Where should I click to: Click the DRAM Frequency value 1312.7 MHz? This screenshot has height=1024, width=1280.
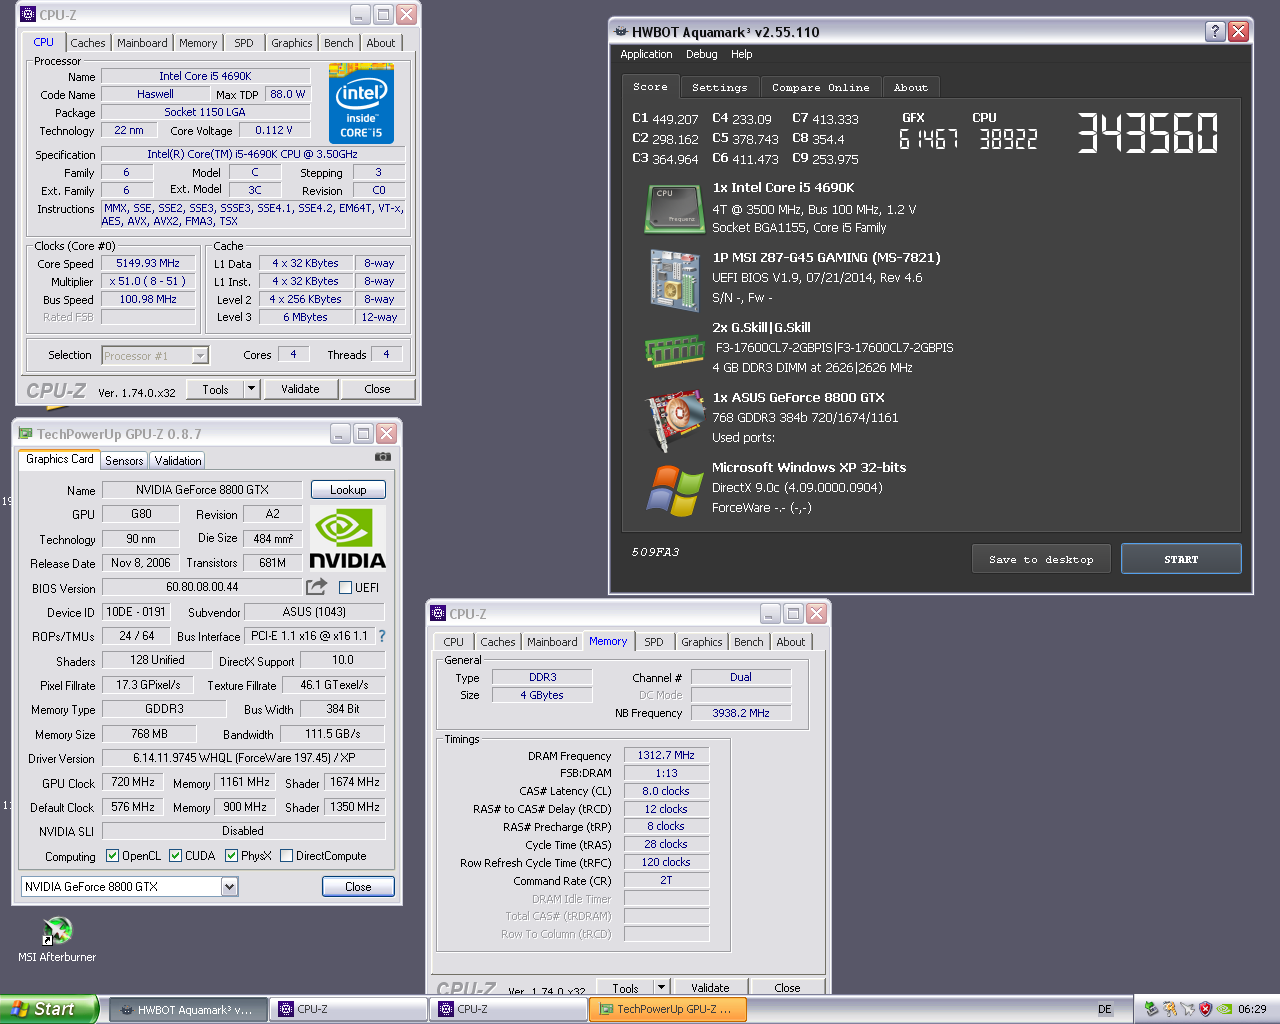pos(666,755)
